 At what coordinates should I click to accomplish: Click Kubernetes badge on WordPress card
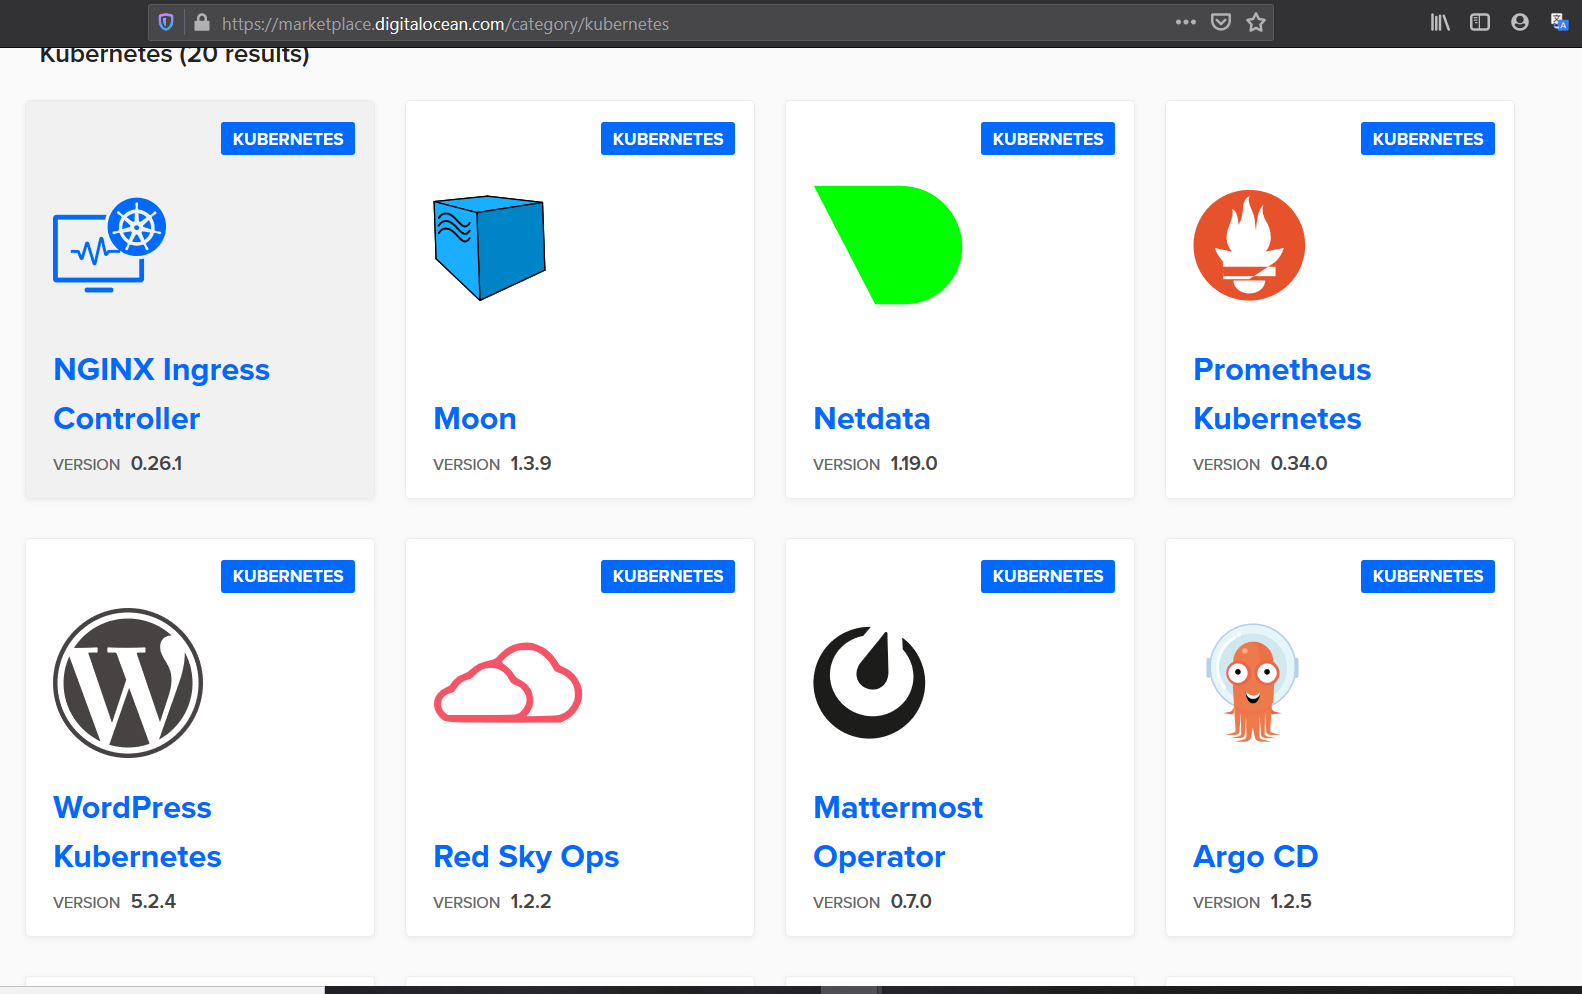pos(288,576)
